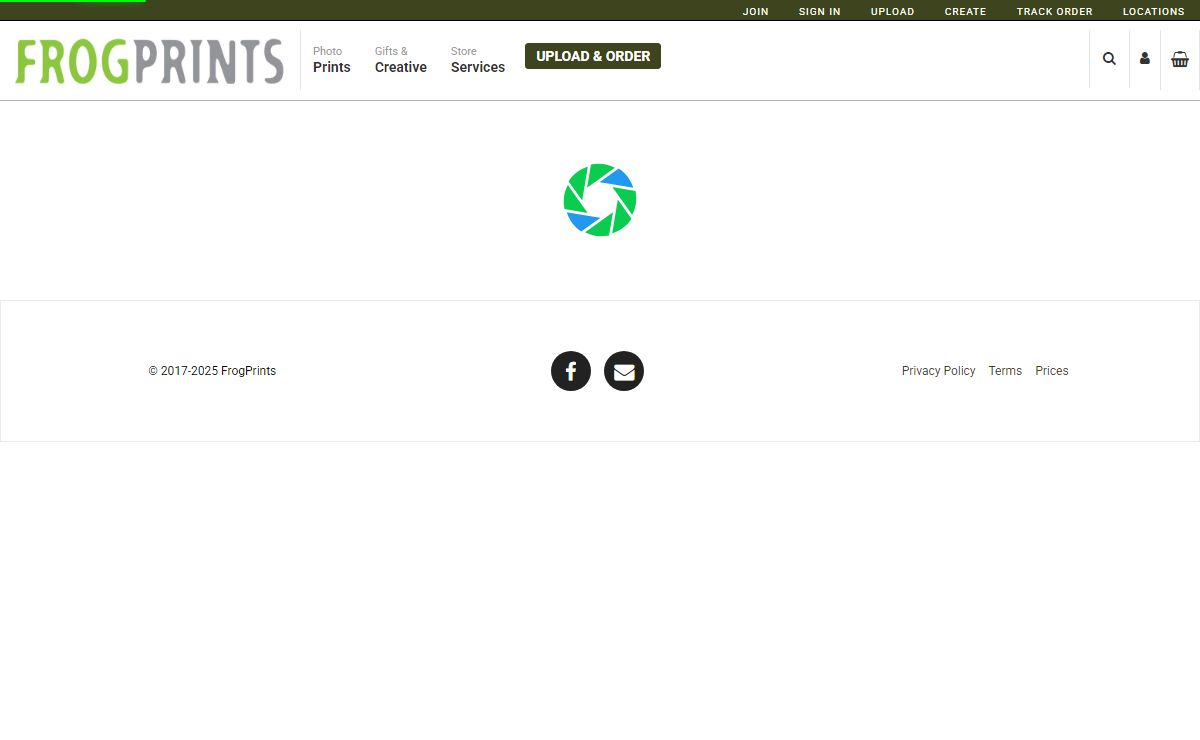The height and width of the screenshot is (740, 1200).
Task: Open the search magnifier icon
Action: [x=1109, y=59]
